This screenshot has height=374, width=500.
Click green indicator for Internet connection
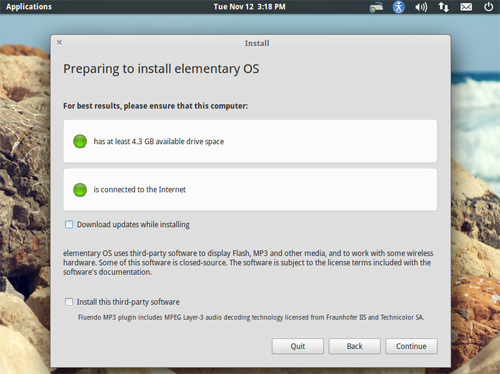[x=80, y=190]
